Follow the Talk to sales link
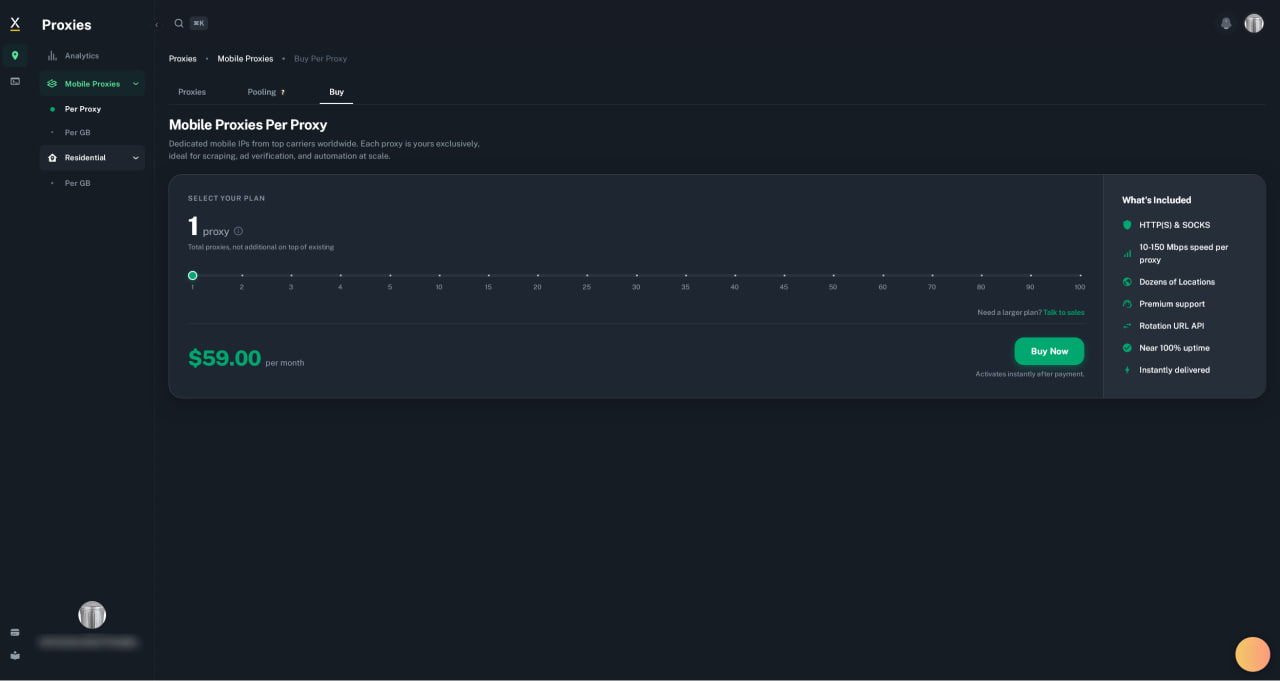Viewport: 1280px width, 681px height. 1064,313
